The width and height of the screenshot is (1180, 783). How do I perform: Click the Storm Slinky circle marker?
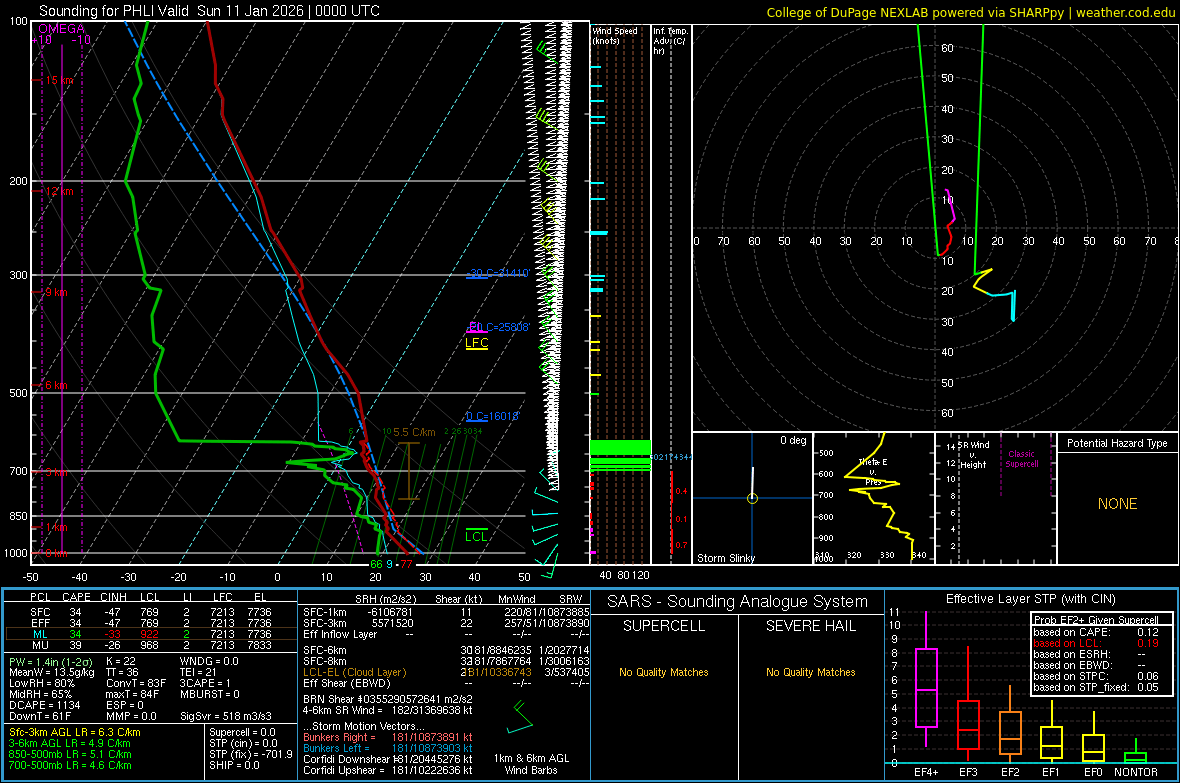pos(752,498)
